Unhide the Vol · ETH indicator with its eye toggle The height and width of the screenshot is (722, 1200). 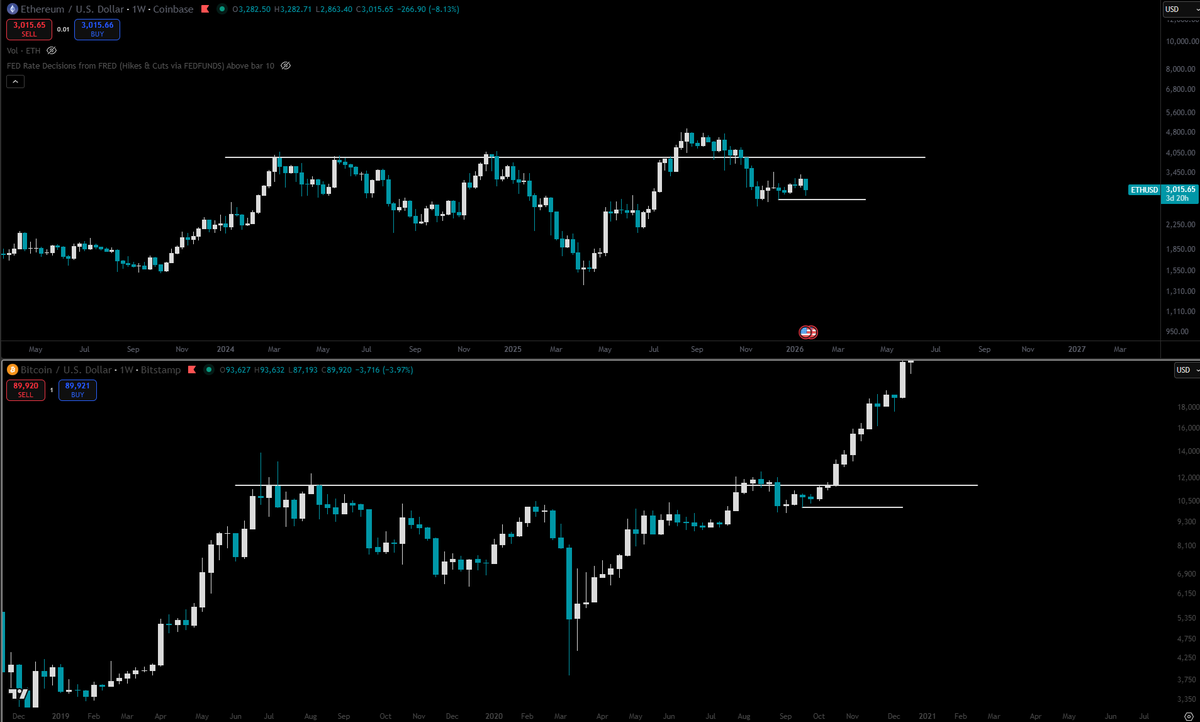pos(50,50)
